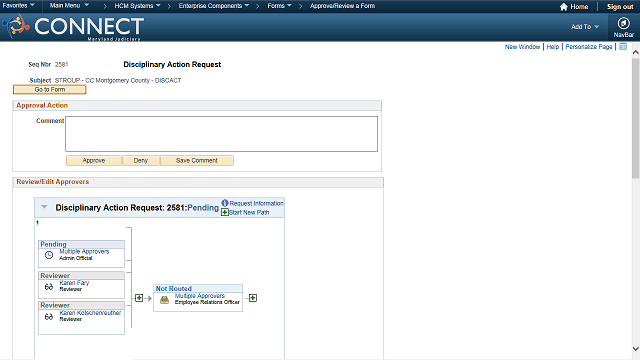Open the Help link
The height and width of the screenshot is (360, 640).
[553, 47]
